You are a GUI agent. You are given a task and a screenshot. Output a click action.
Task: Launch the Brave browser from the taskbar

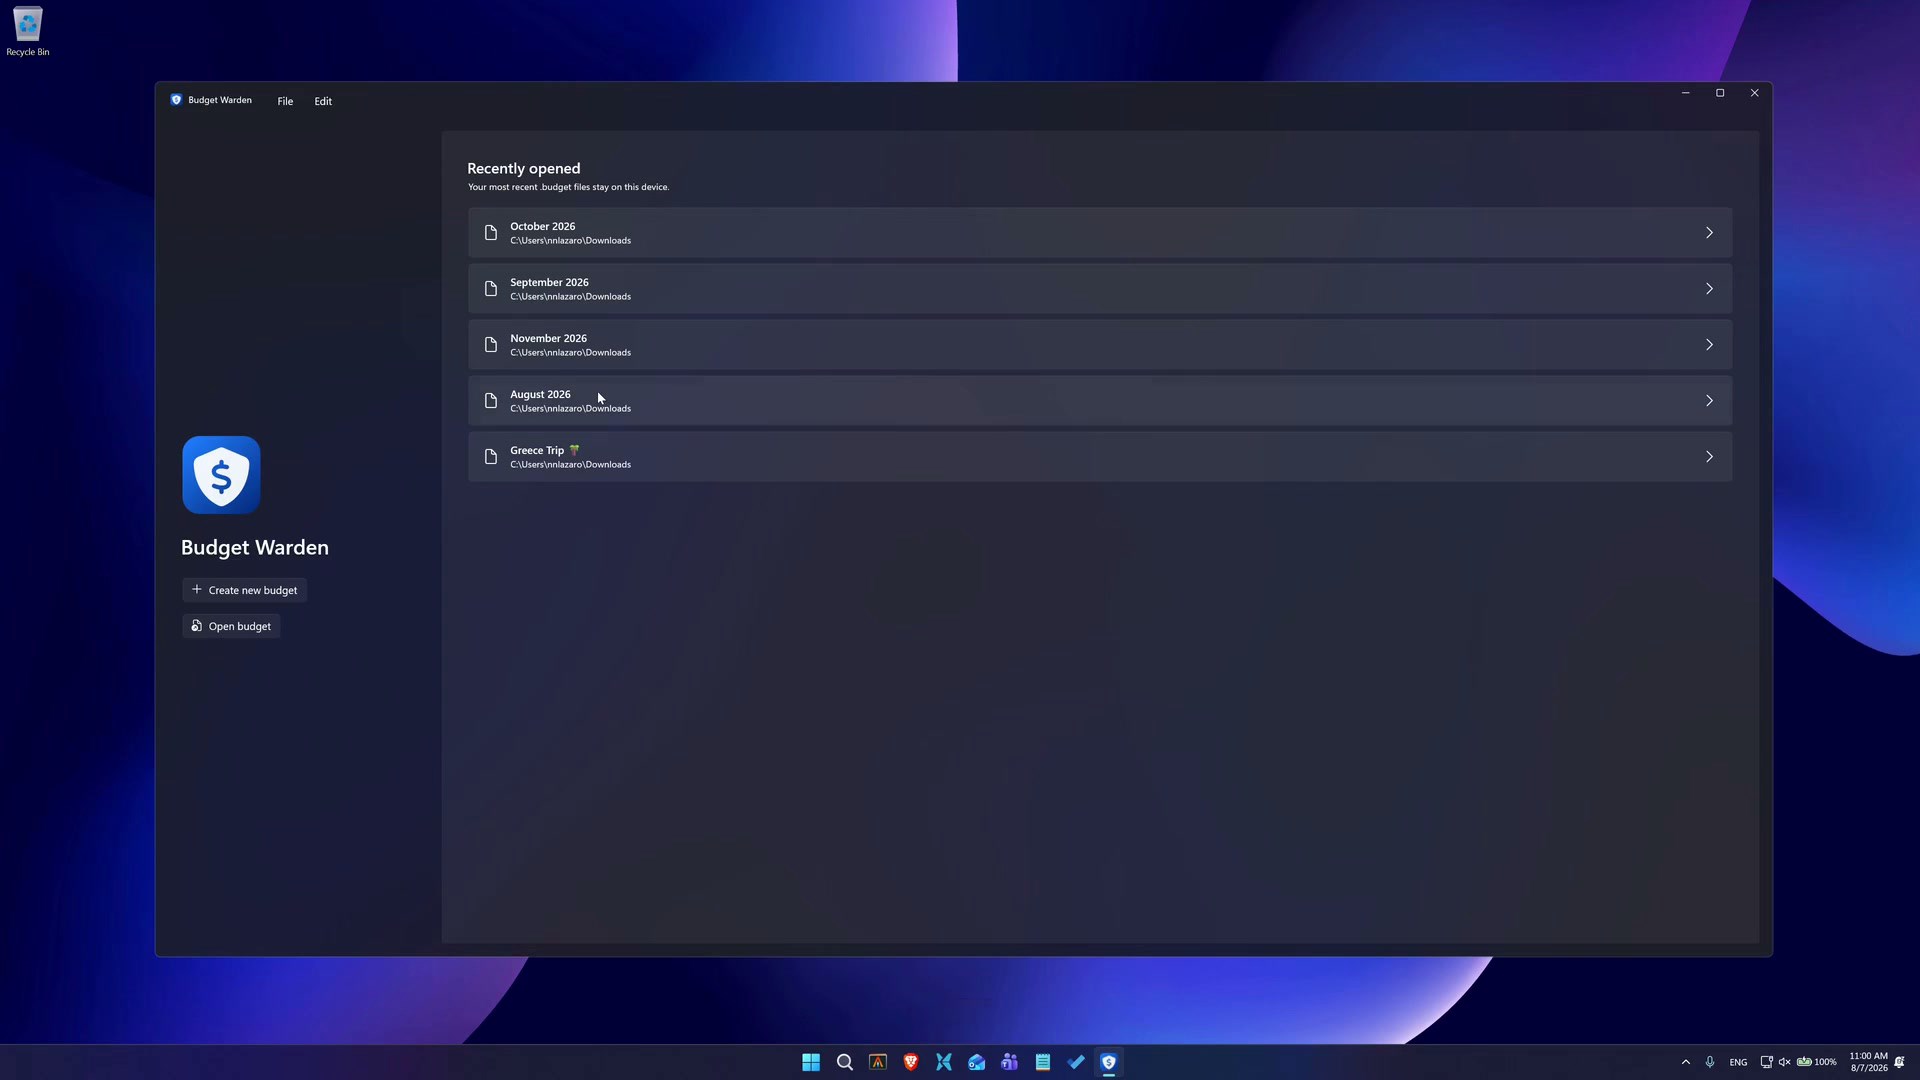click(x=911, y=1062)
